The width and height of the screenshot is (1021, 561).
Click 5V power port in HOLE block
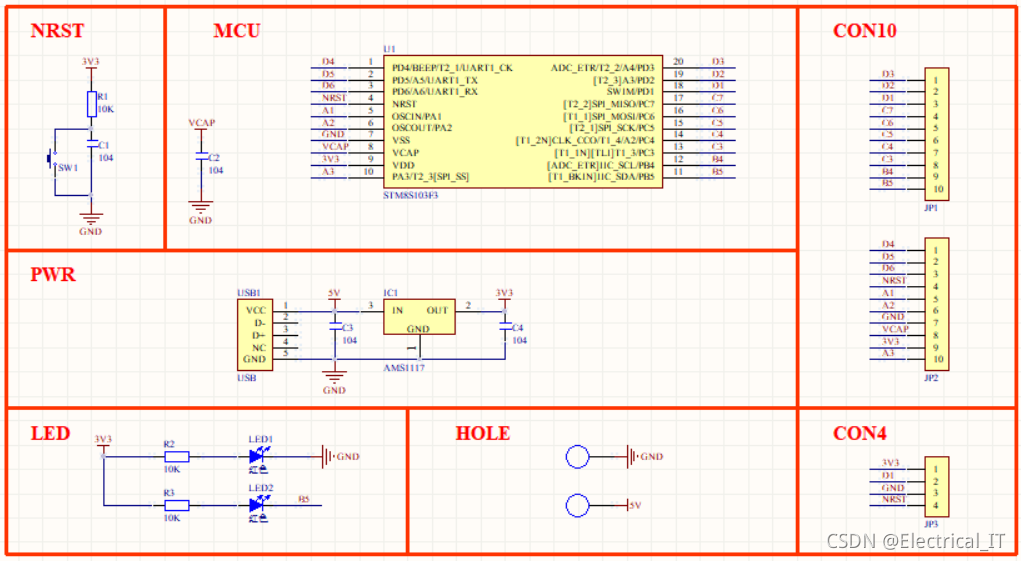coord(634,505)
